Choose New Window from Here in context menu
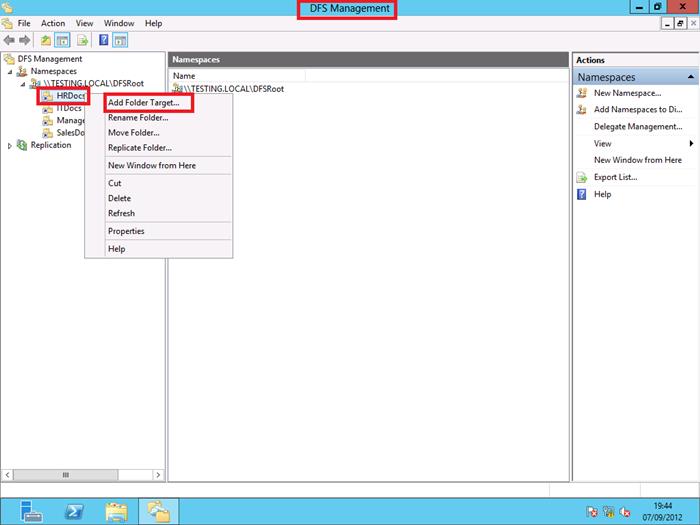Viewport: 700px width, 525px height. 152,166
